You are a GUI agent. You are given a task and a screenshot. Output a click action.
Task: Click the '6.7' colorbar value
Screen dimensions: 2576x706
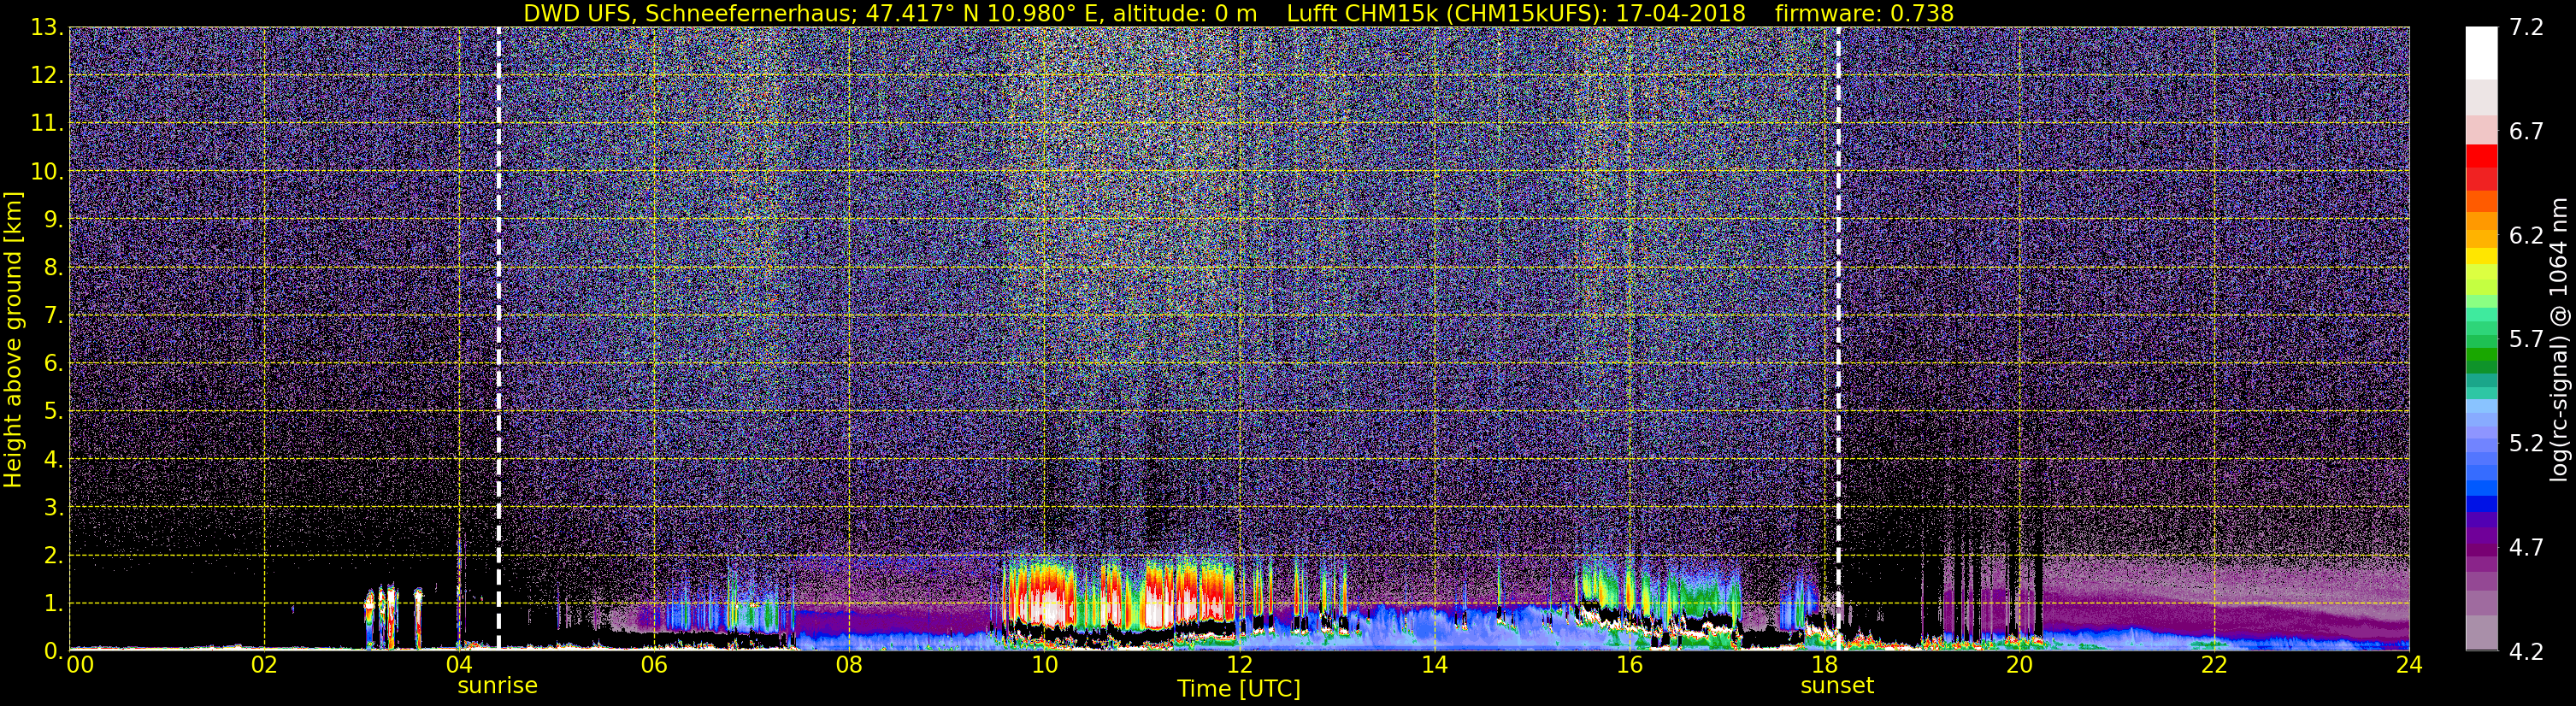coord(2526,131)
